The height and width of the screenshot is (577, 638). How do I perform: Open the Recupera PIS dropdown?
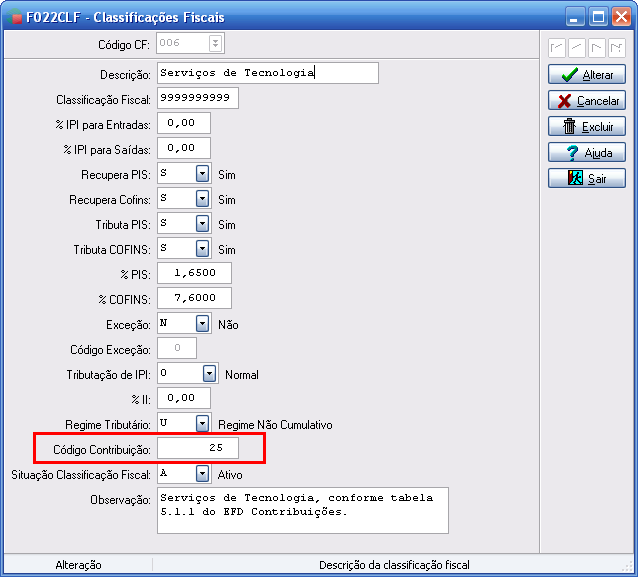point(202,174)
